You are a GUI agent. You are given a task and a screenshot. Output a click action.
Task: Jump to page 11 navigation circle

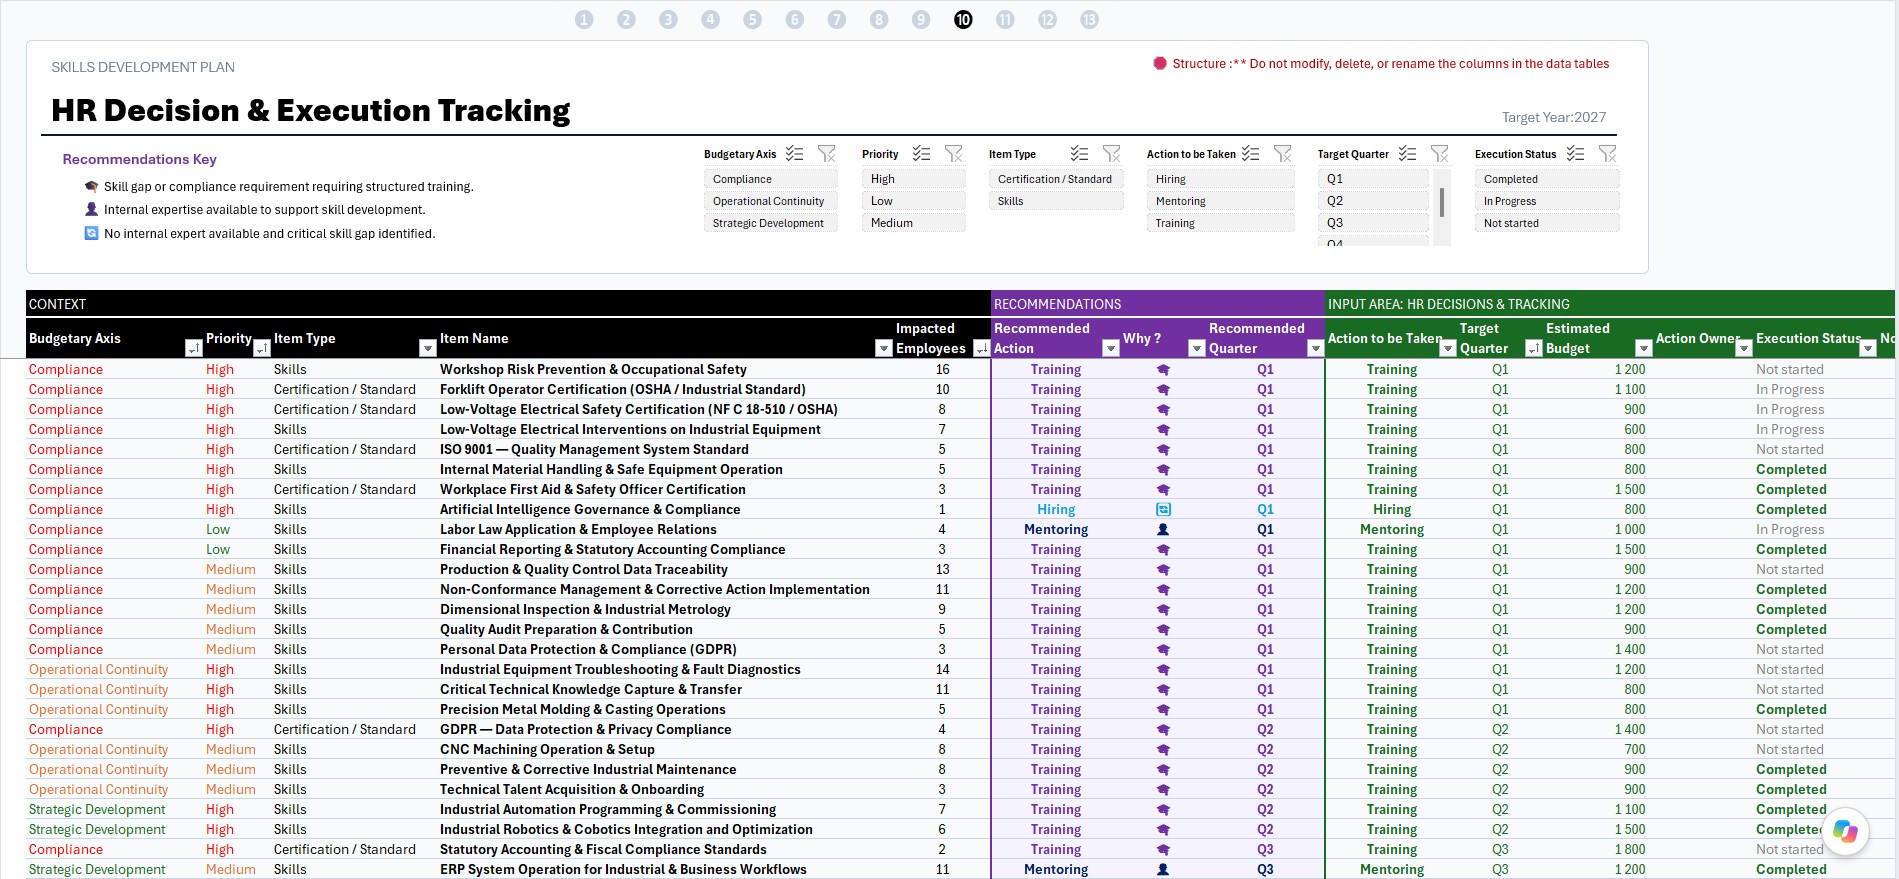pyautogui.click(x=1005, y=19)
